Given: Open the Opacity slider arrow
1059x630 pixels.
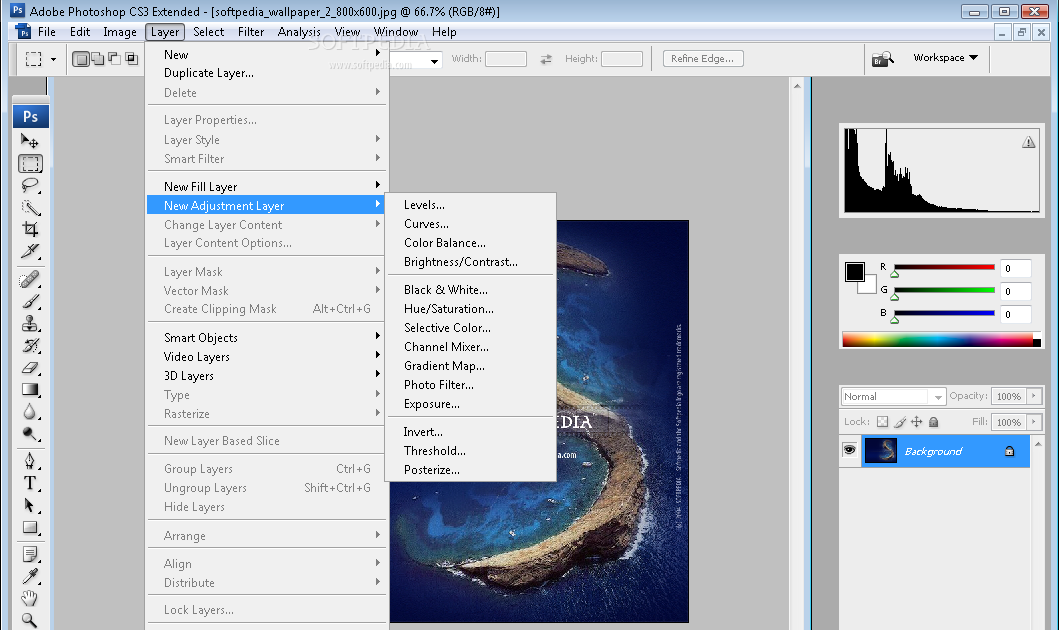Looking at the screenshot, I should [1034, 396].
